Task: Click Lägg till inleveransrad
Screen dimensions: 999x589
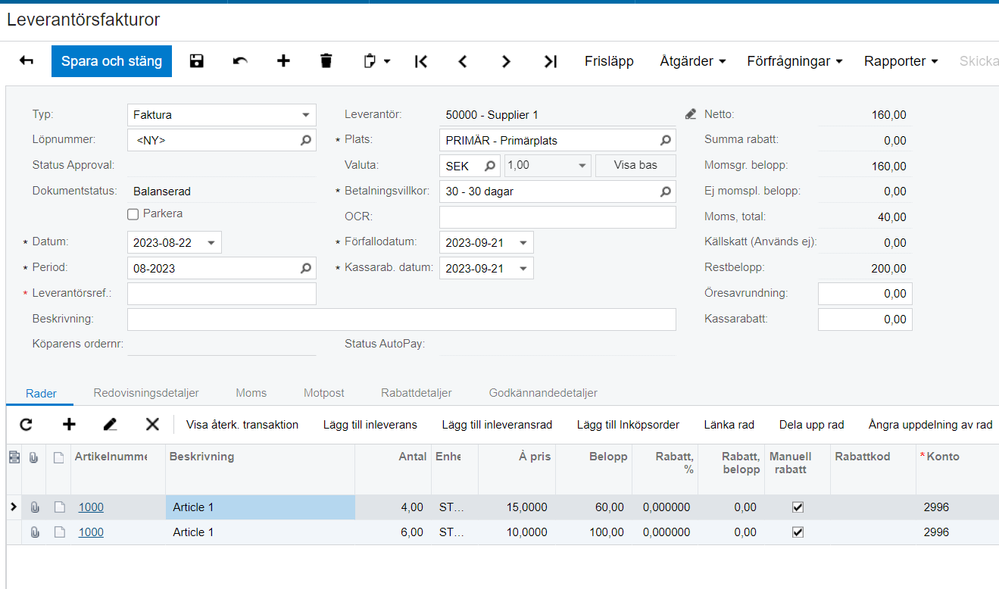Action: point(497,425)
